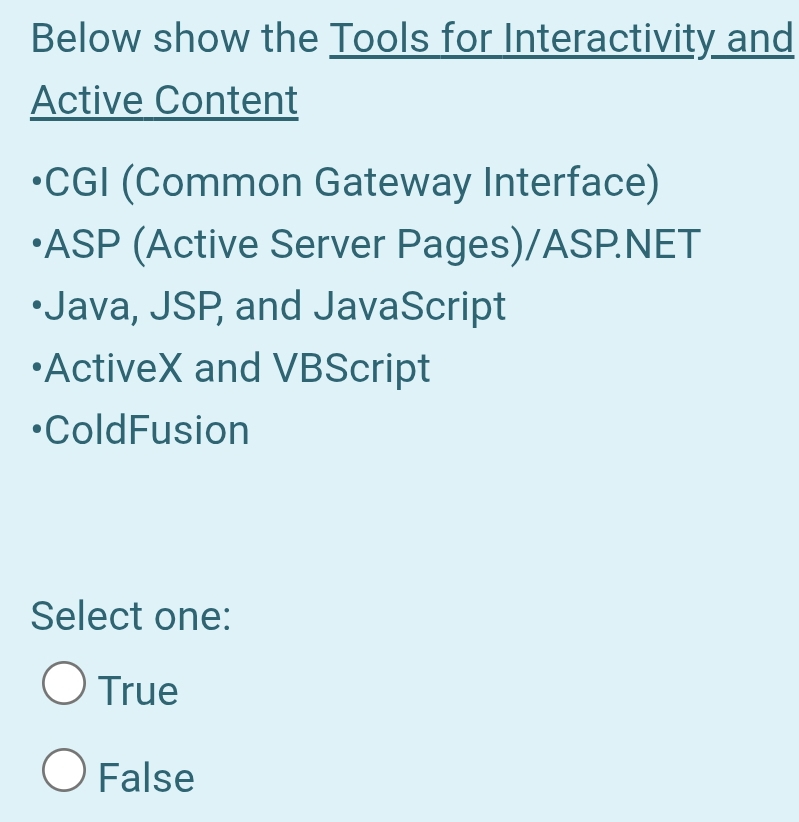Click the "ASP (Active Server Pages)/ASP.NET" line

pos(372,244)
